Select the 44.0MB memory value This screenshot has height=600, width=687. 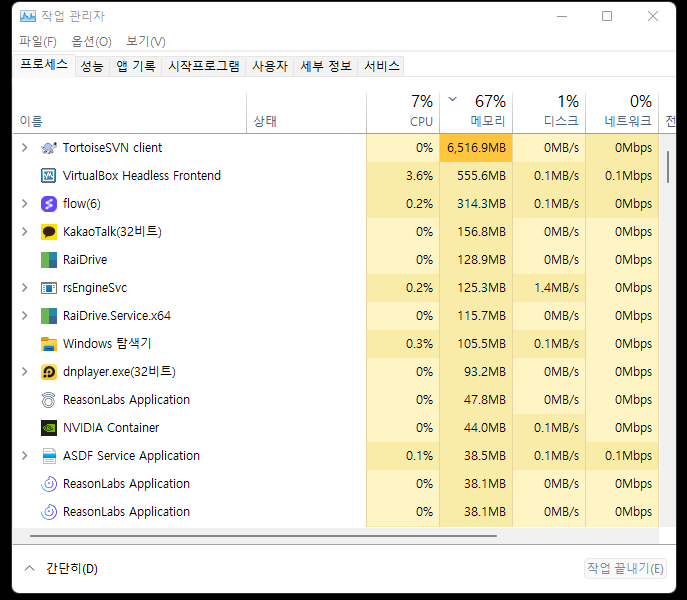(485, 428)
